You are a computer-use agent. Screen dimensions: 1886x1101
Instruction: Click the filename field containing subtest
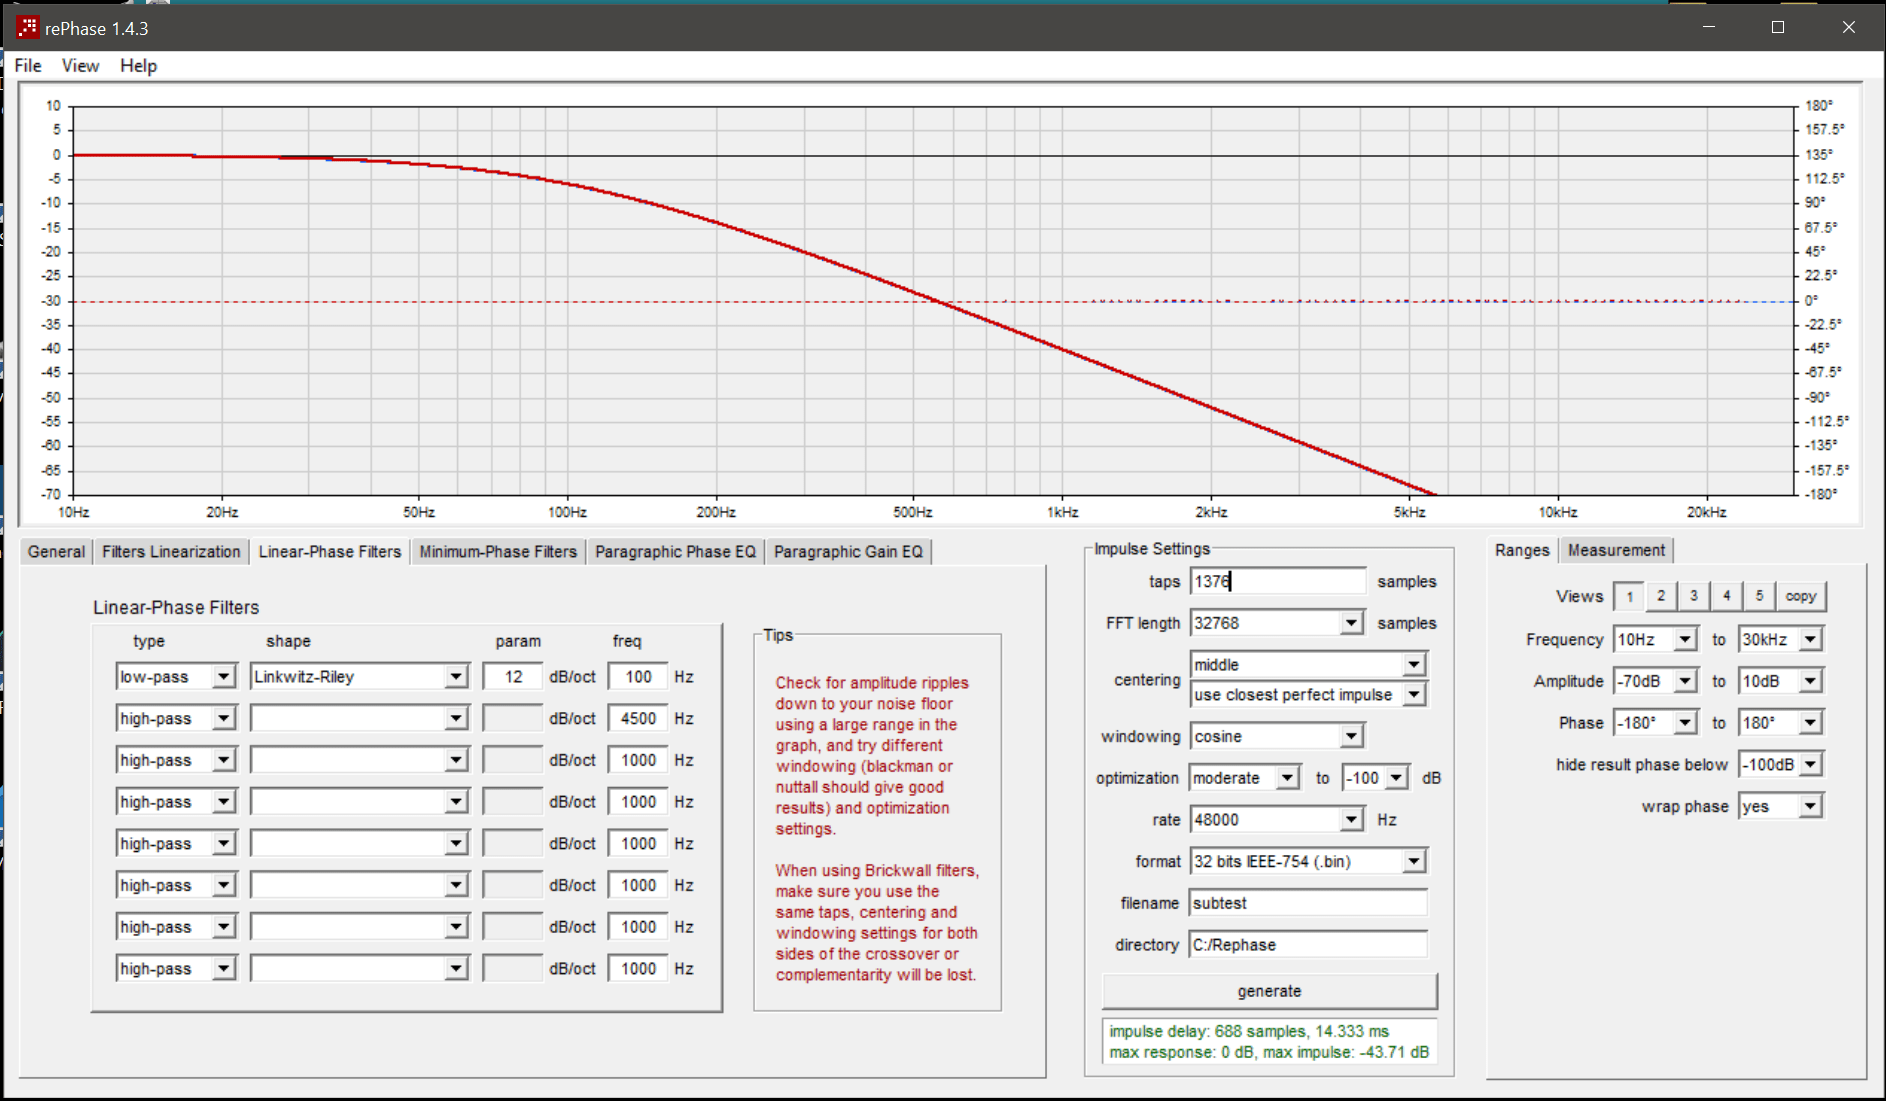click(1307, 903)
